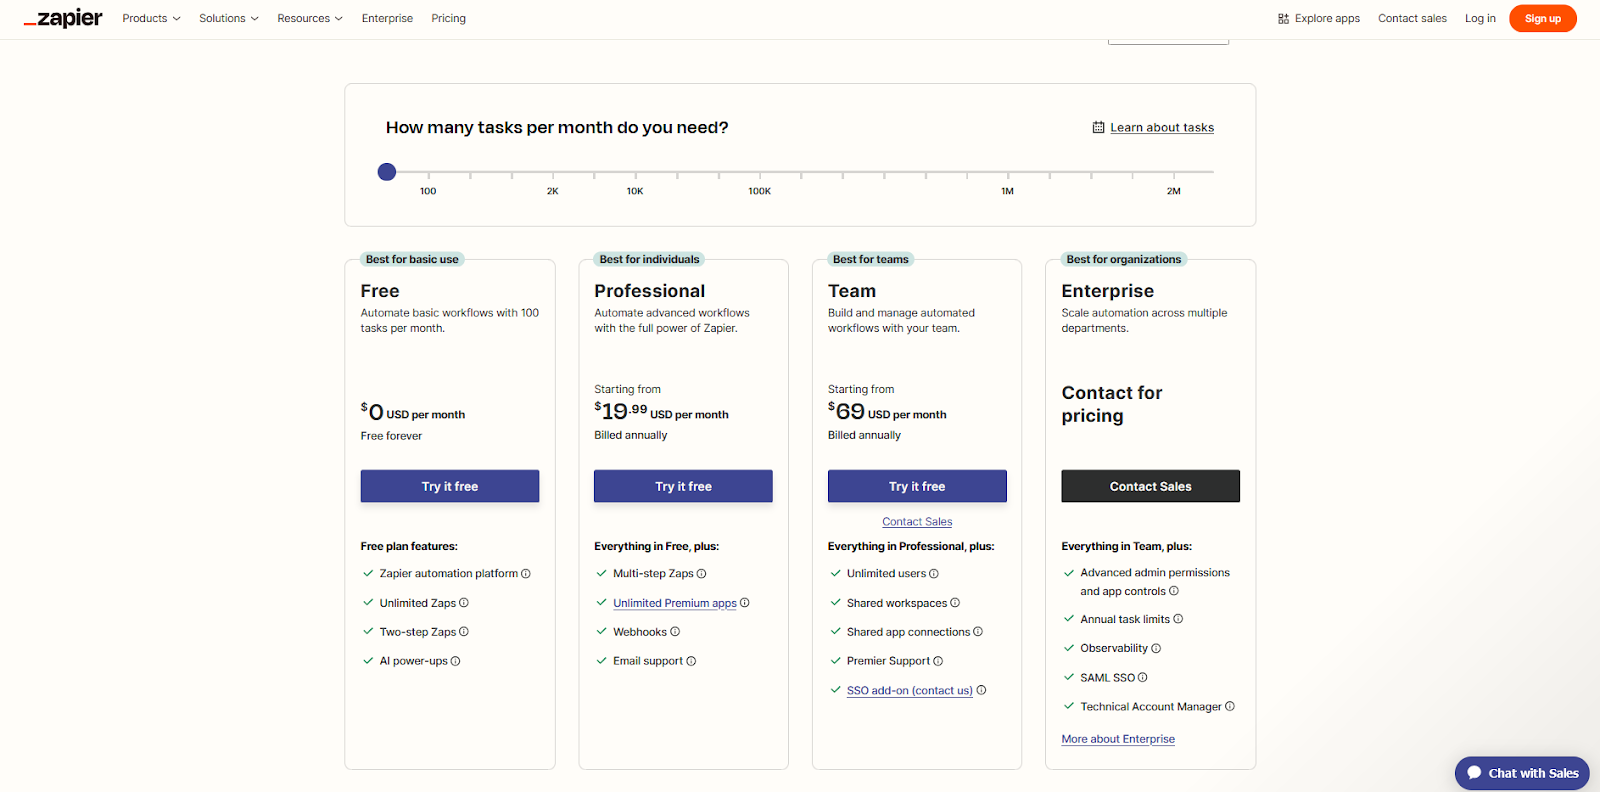The width and height of the screenshot is (1600, 792).
Task: Click the tasks slider handle
Action: tap(387, 172)
